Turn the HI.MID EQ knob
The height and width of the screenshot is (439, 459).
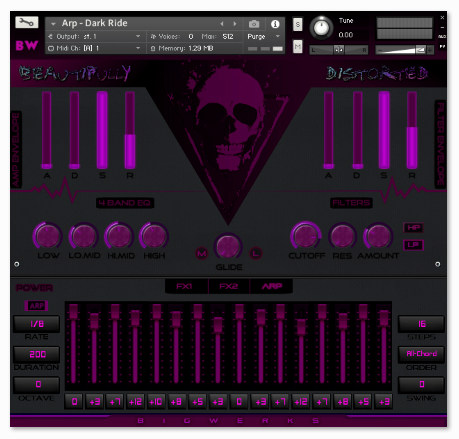[119, 236]
